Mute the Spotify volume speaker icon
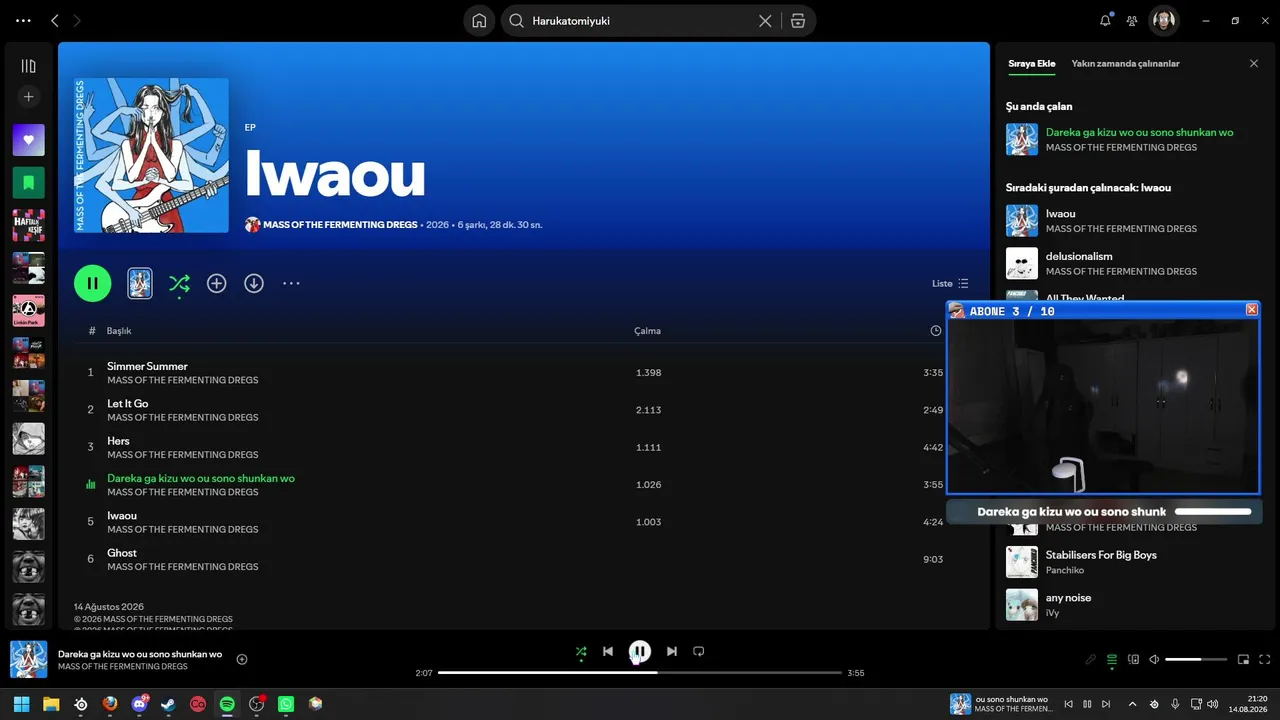 tap(1154, 659)
